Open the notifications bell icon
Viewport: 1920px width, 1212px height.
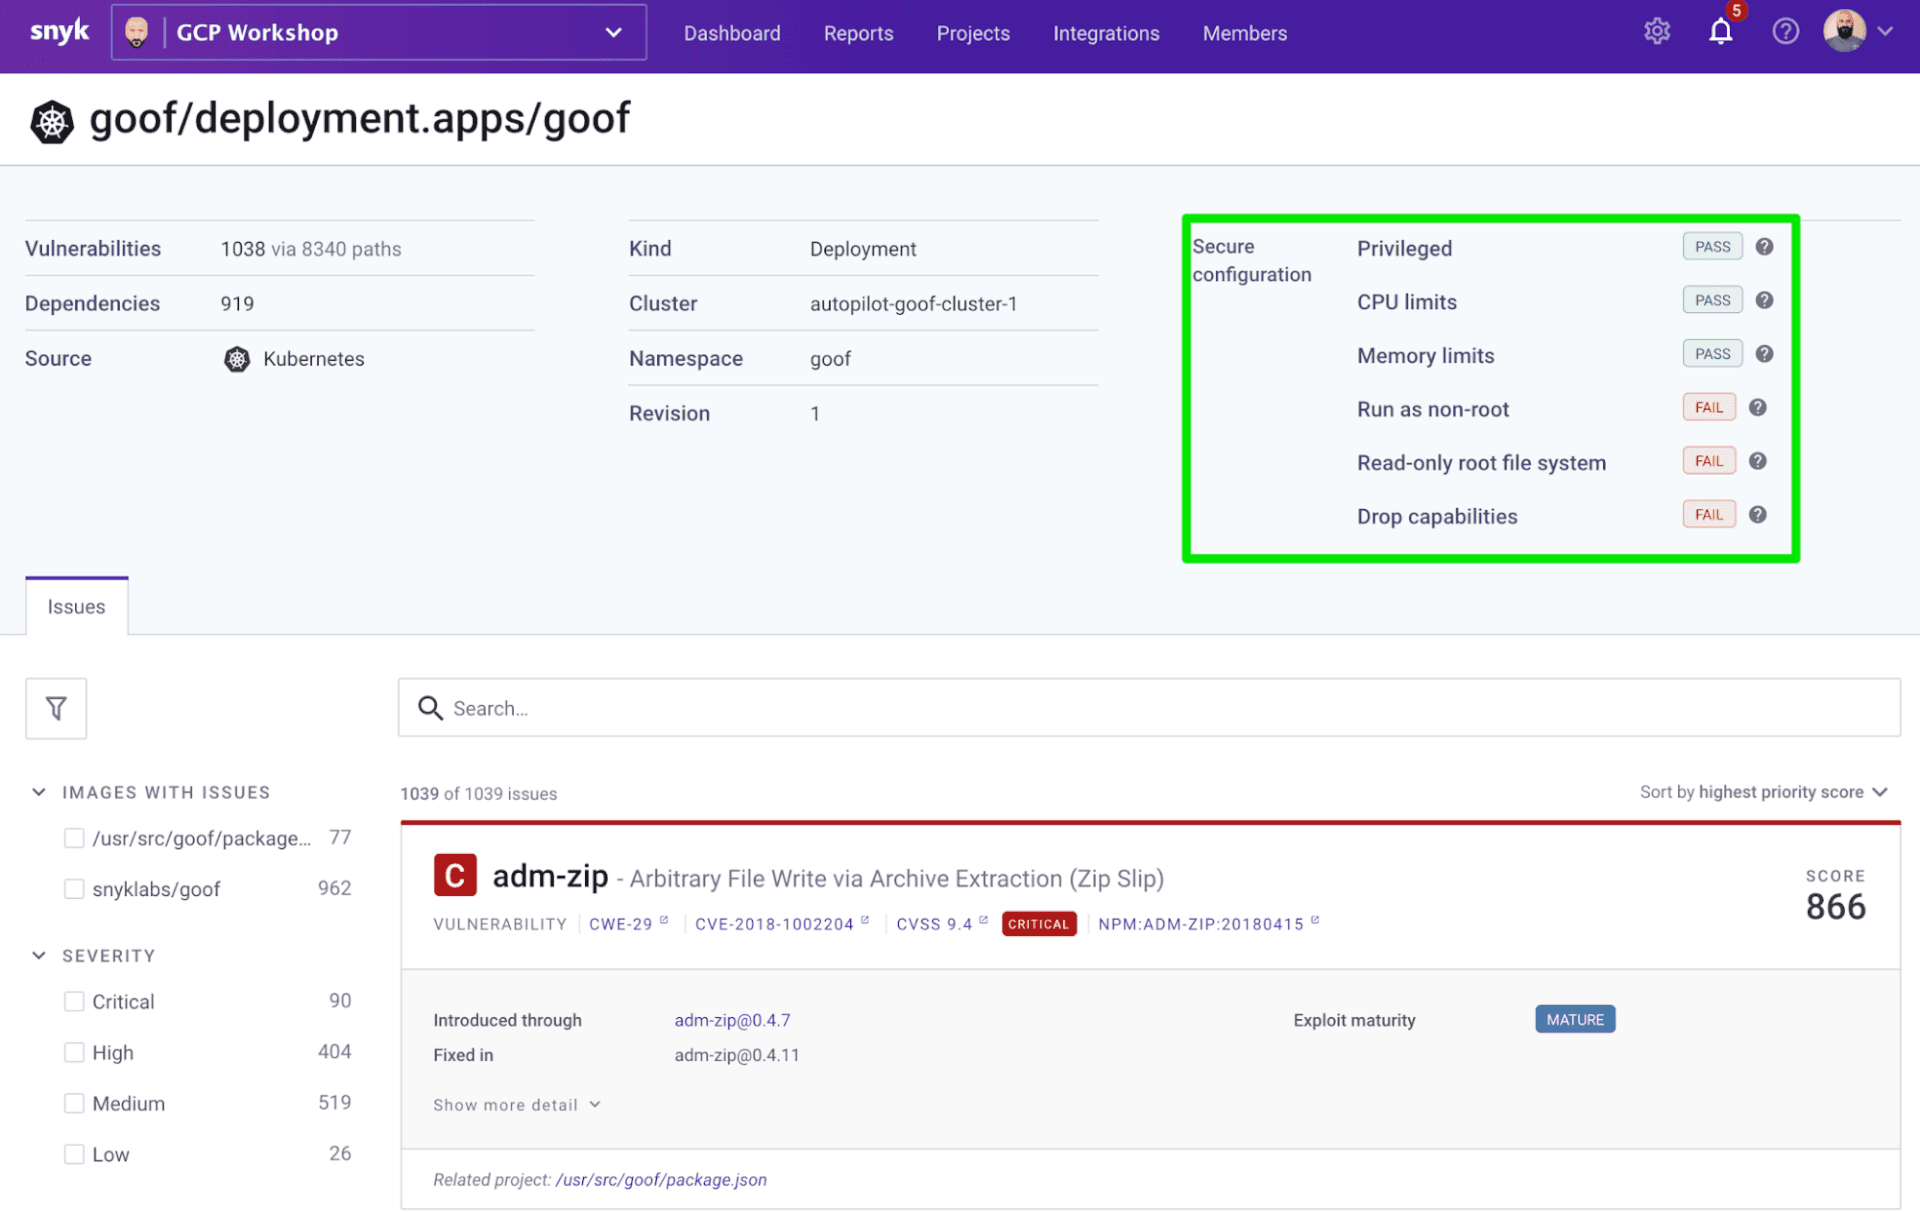click(x=1720, y=32)
